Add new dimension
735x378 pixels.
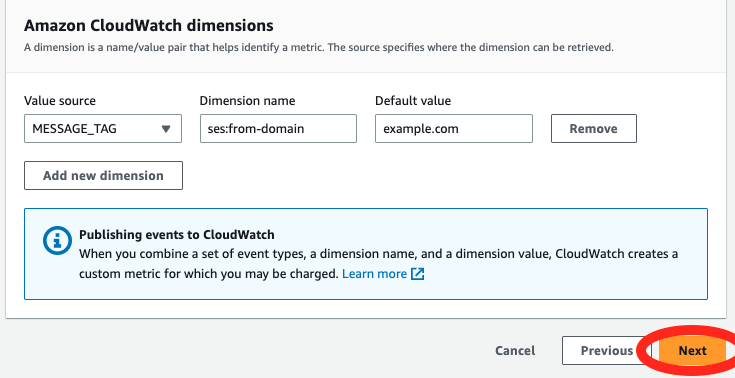pyautogui.click(x=103, y=175)
